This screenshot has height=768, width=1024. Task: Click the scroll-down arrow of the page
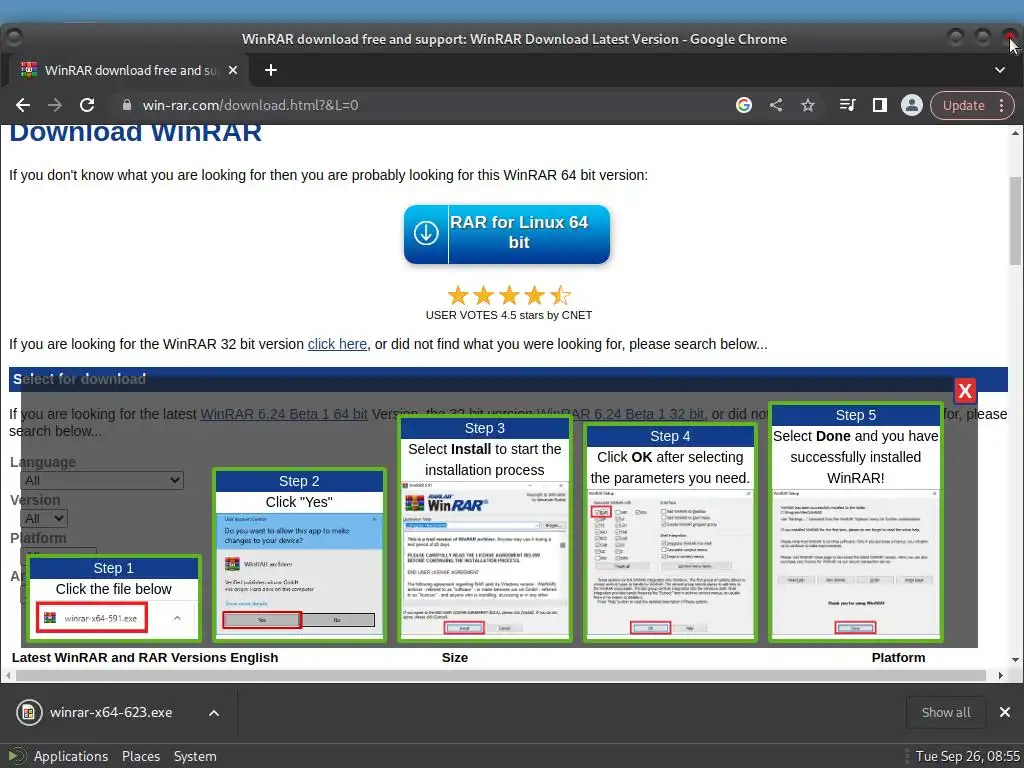coord(1015,660)
